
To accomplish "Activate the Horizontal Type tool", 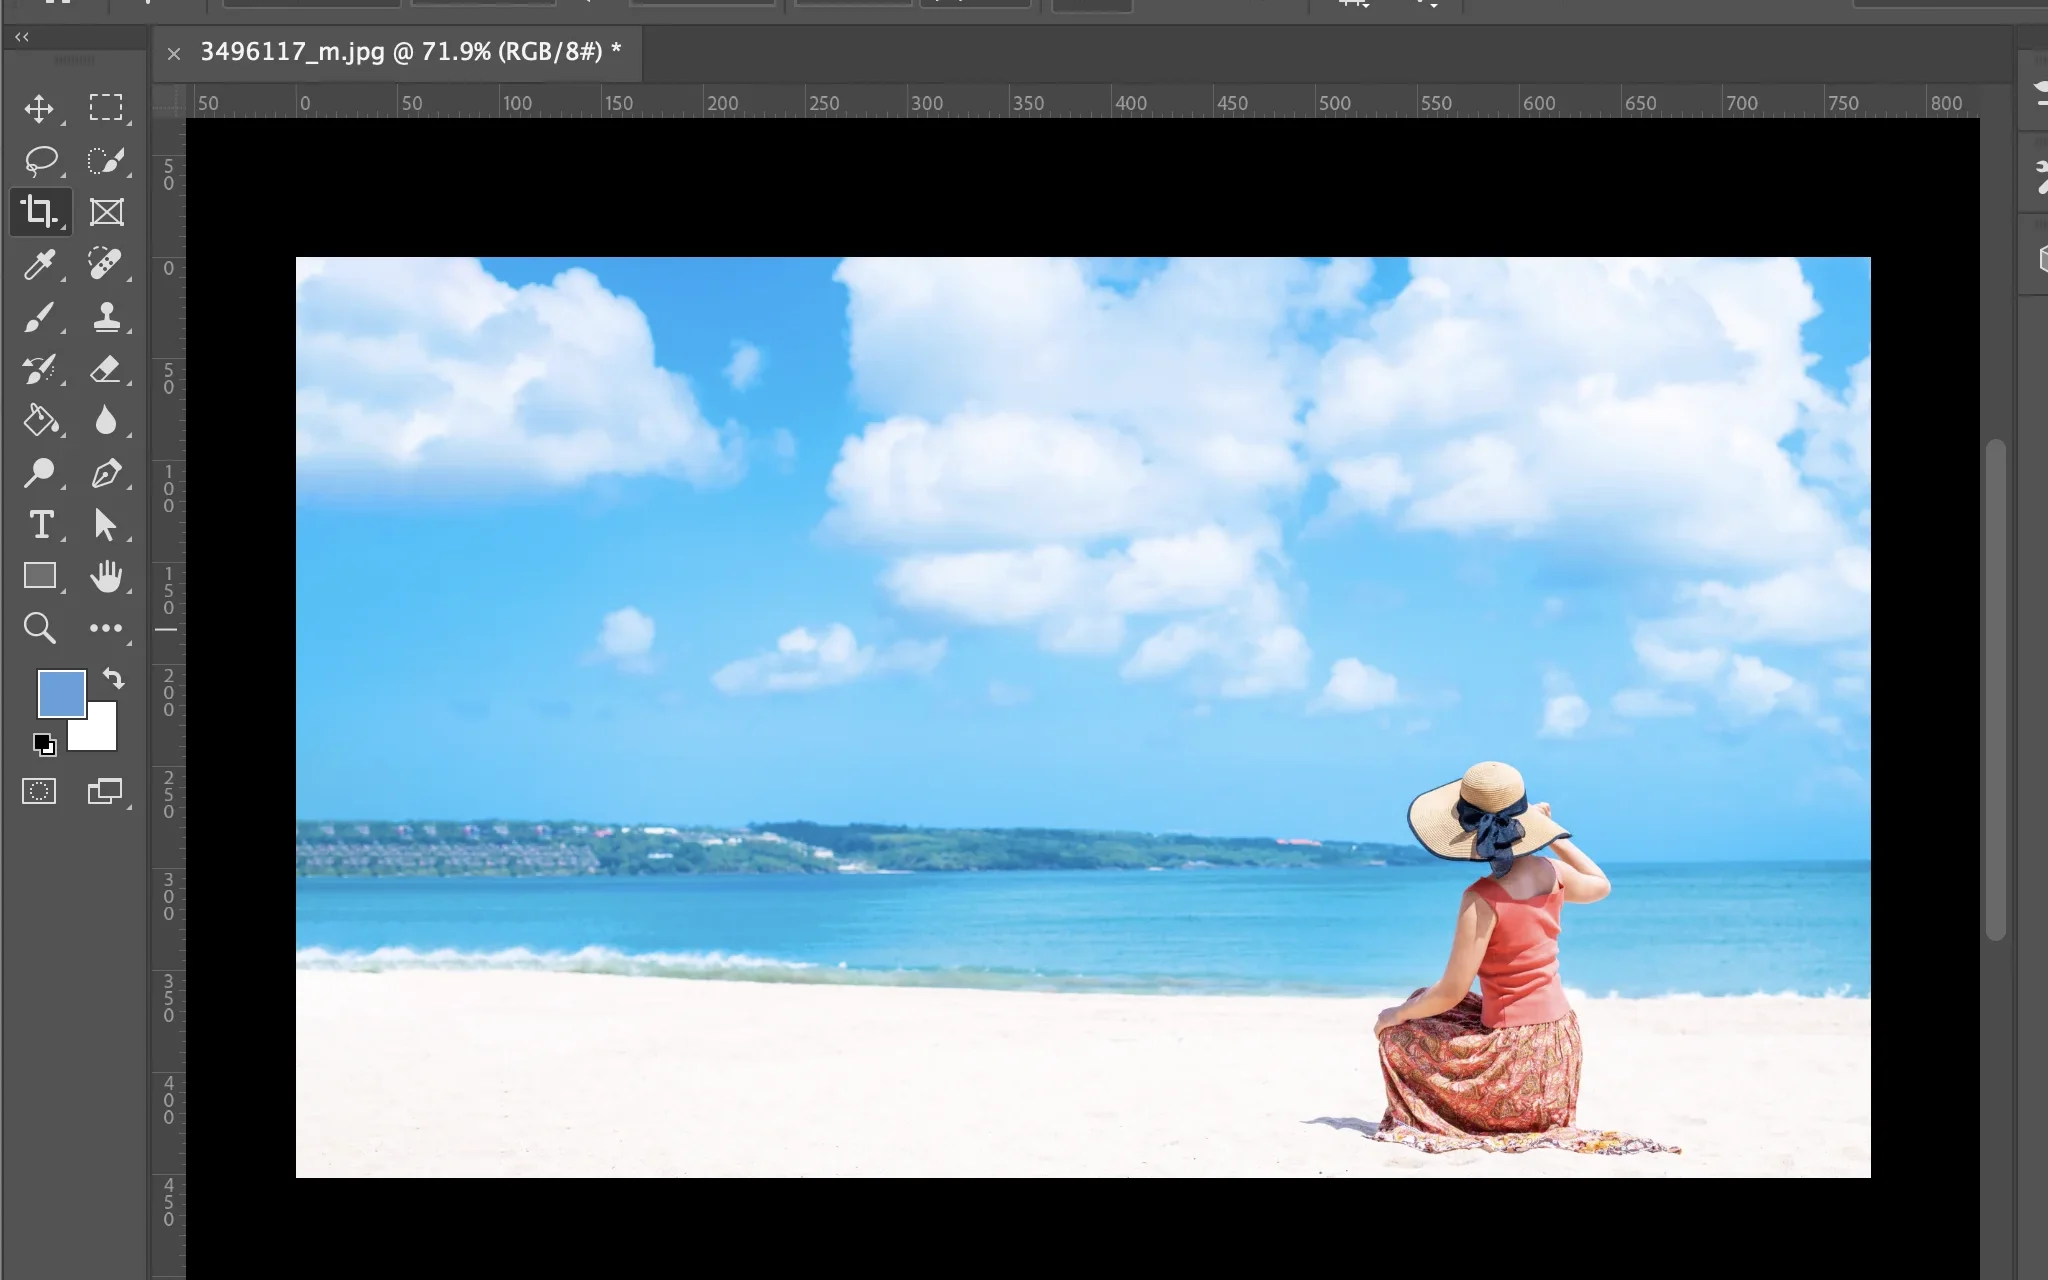I will tap(41, 525).
